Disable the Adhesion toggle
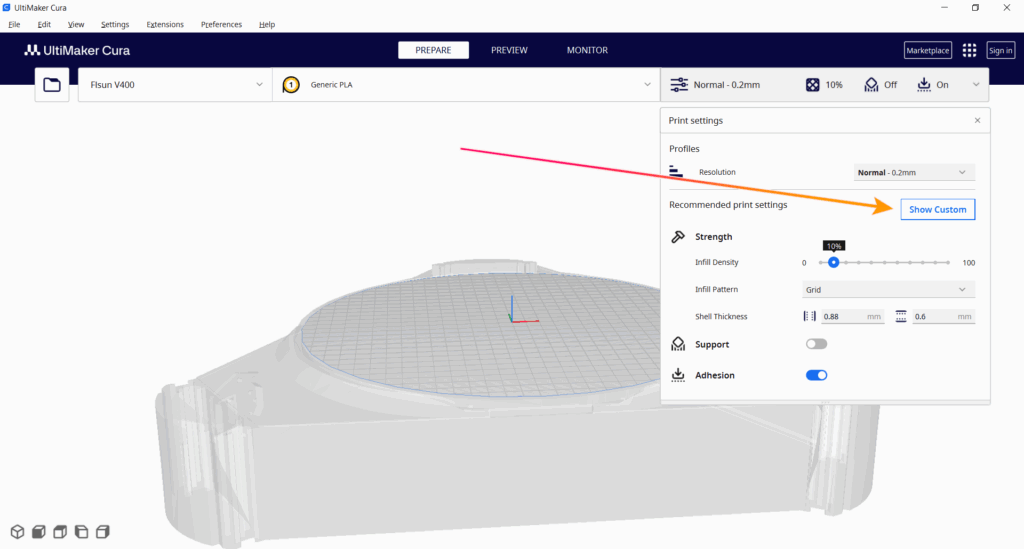Viewport: 1024px width, 549px height. [x=816, y=375]
